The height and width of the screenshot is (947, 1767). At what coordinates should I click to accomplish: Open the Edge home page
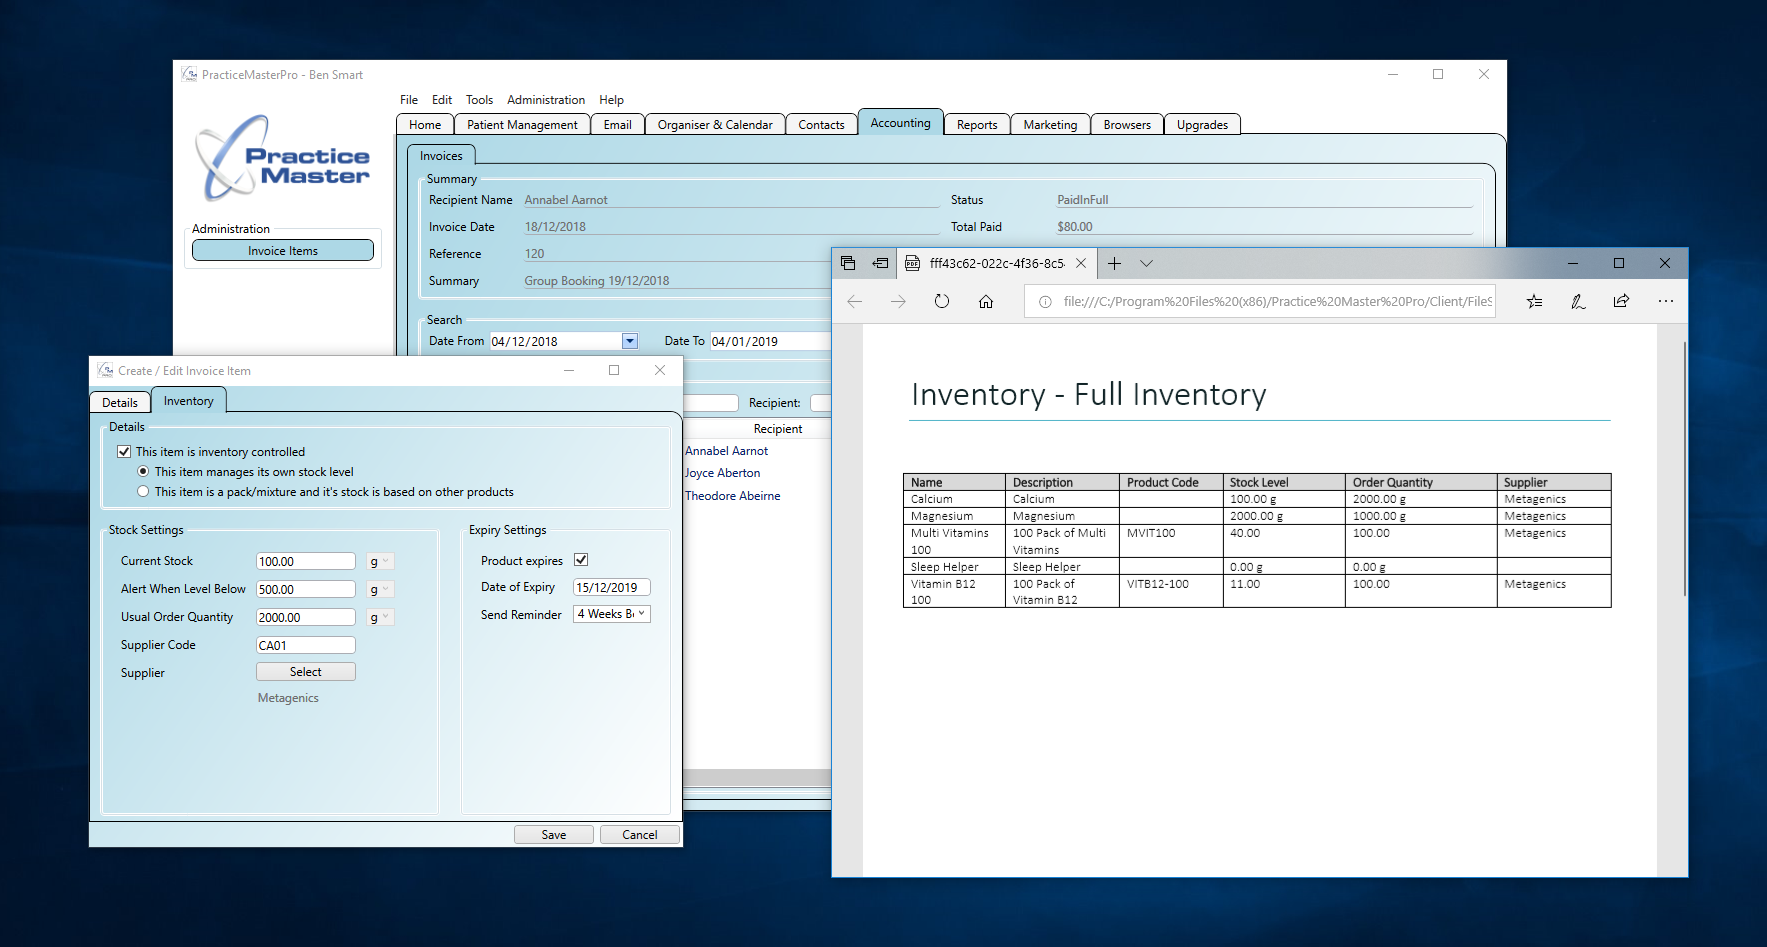[x=986, y=301]
